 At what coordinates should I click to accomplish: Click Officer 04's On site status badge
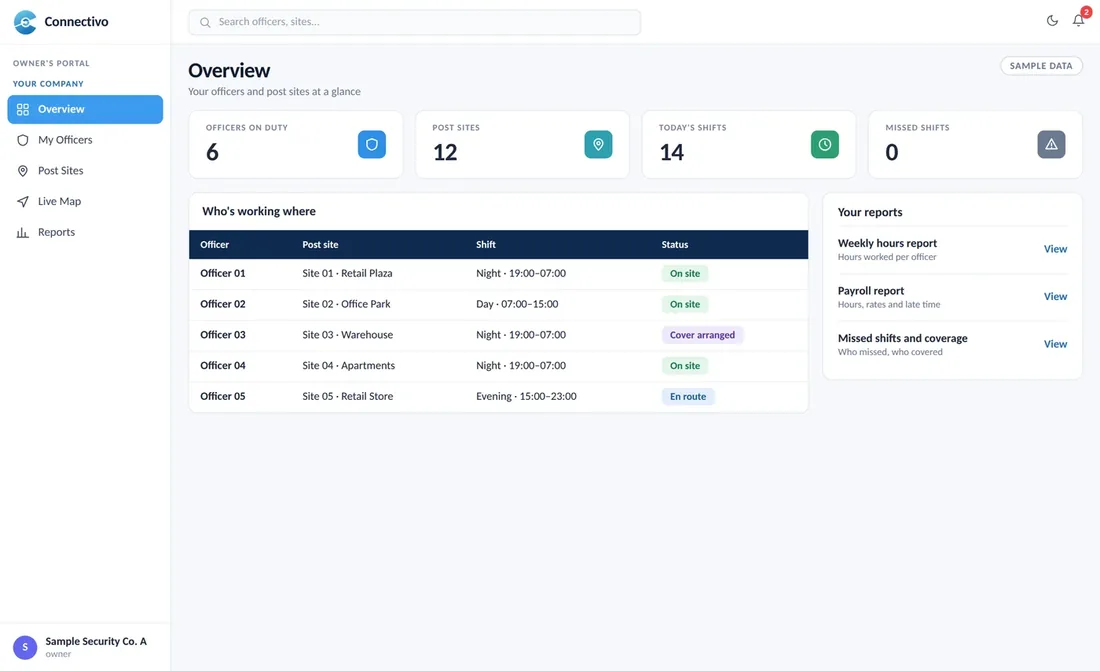[x=685, y=366]
